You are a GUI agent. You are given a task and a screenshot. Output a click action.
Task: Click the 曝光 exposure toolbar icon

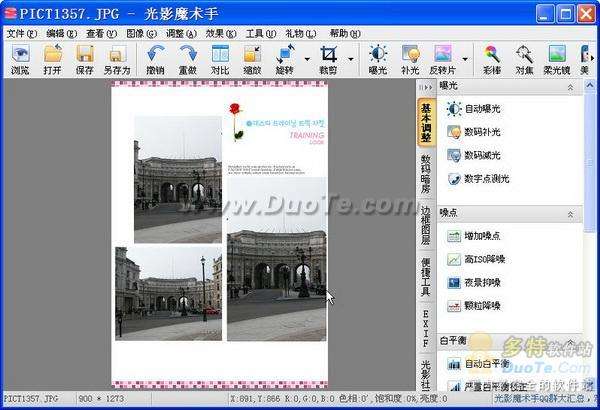(x=378, y=59)
